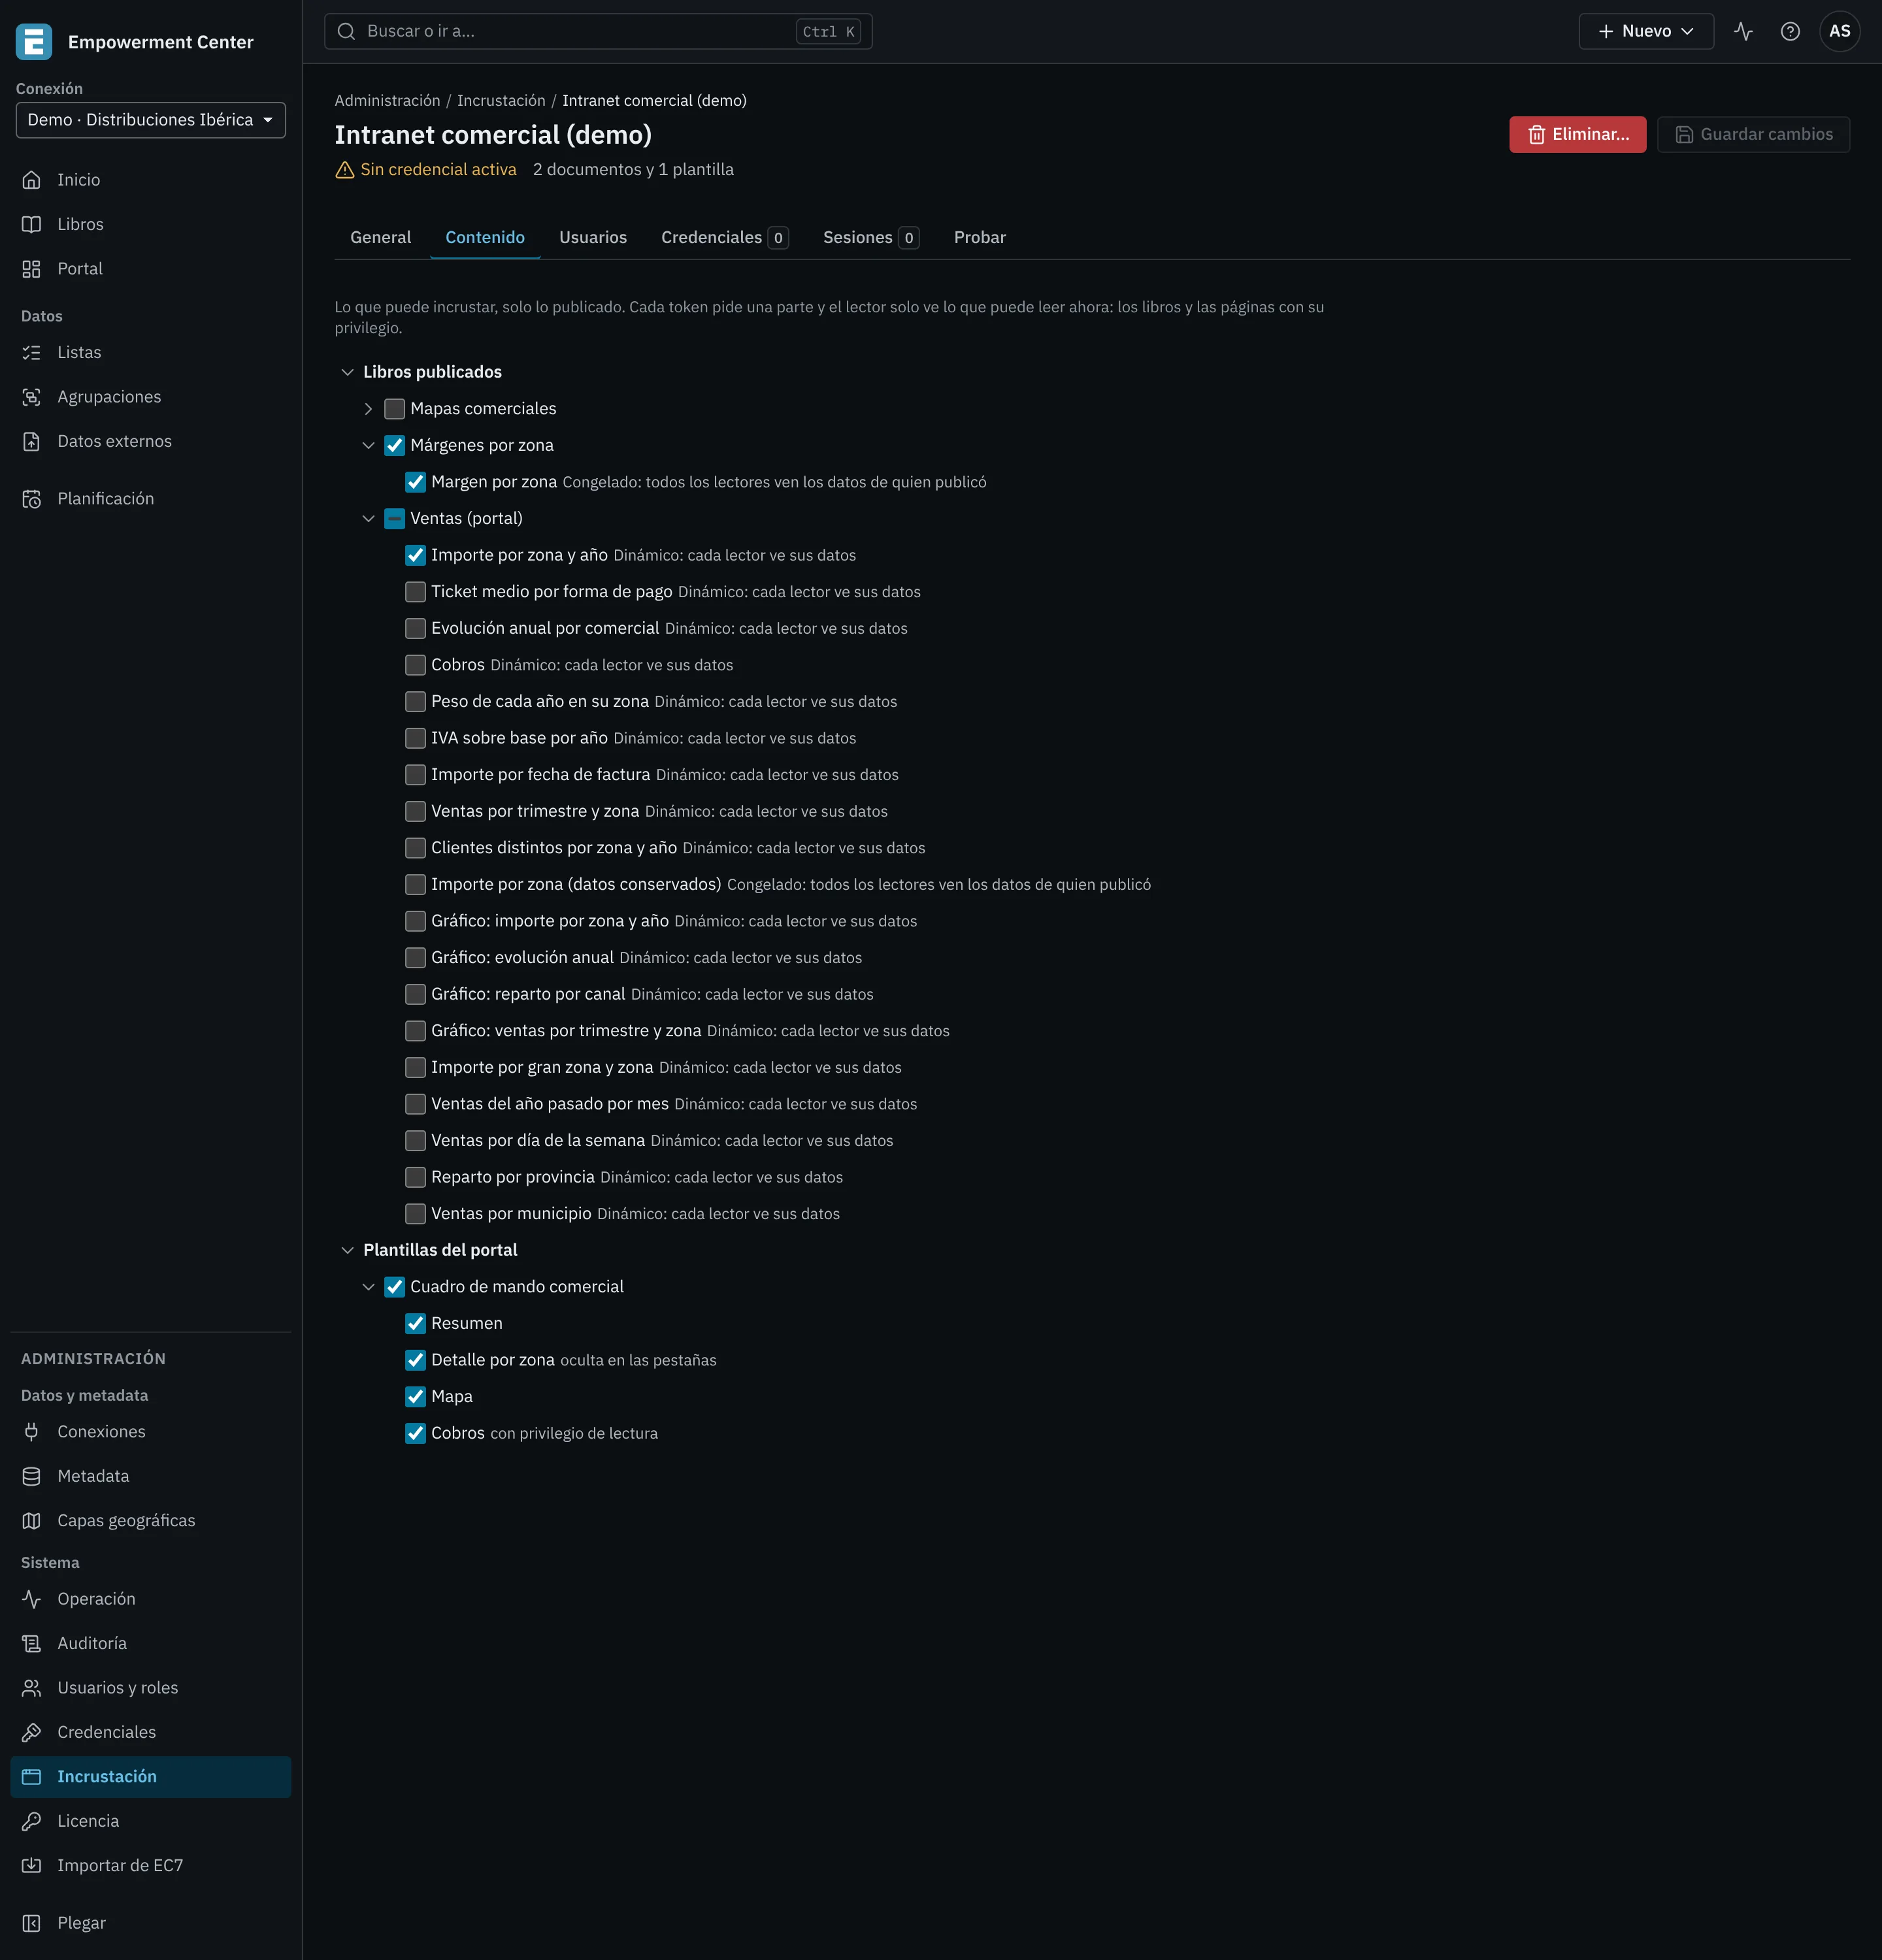Open Conexiones via the plug icon
The width and height of the screenshot is (1882, 1960).
click(32, 1432)
